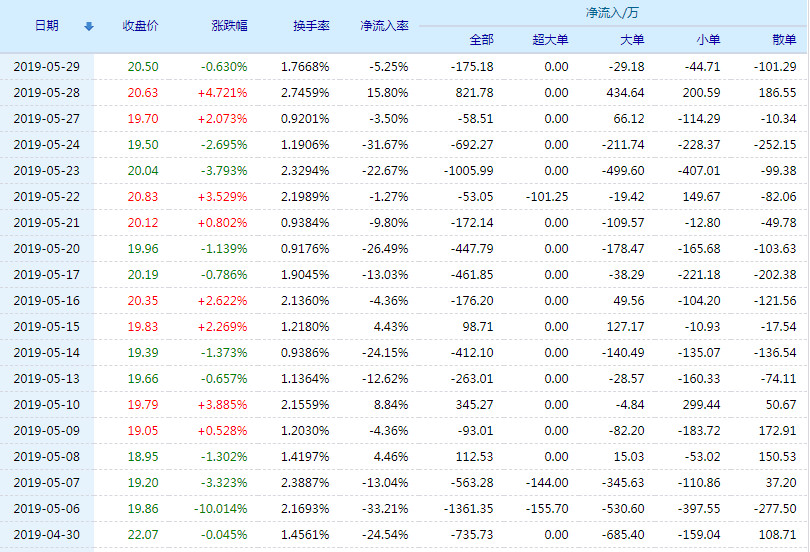Sort by the 换手率 column header
Image resolution: width=810 pixels, height=552 pixels.
[311, 26]
